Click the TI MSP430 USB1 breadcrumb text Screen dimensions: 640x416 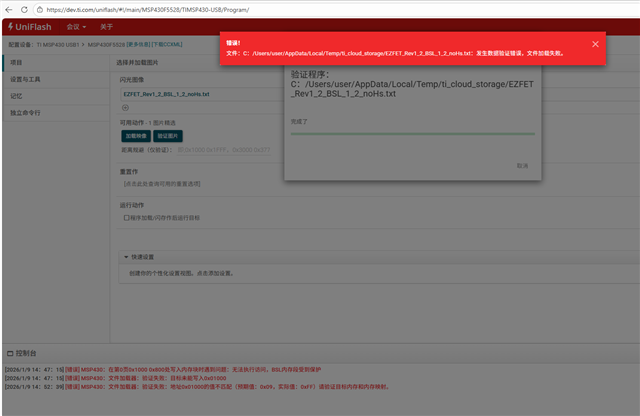point(58,44)
